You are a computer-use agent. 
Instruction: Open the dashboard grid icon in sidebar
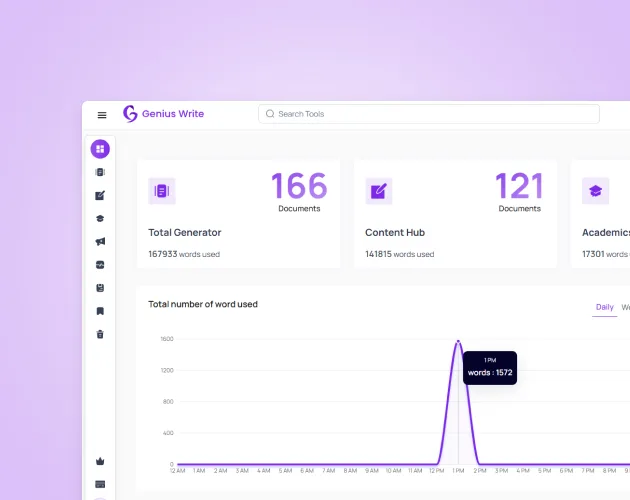pos(100,149)
